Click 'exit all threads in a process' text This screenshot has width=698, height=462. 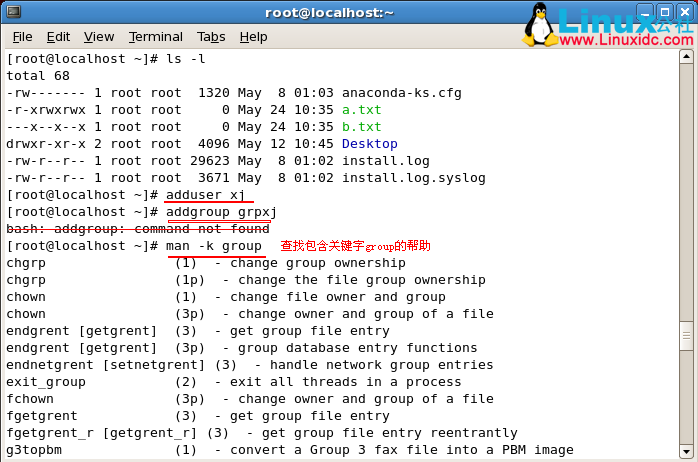pyautogui.click(x=345, y=382)
